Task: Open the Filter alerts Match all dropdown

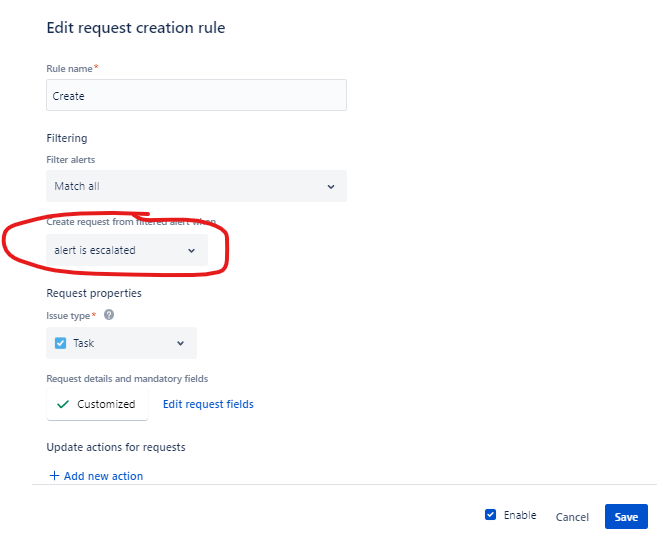Action: pyautogui.click(x=197, y=186)
